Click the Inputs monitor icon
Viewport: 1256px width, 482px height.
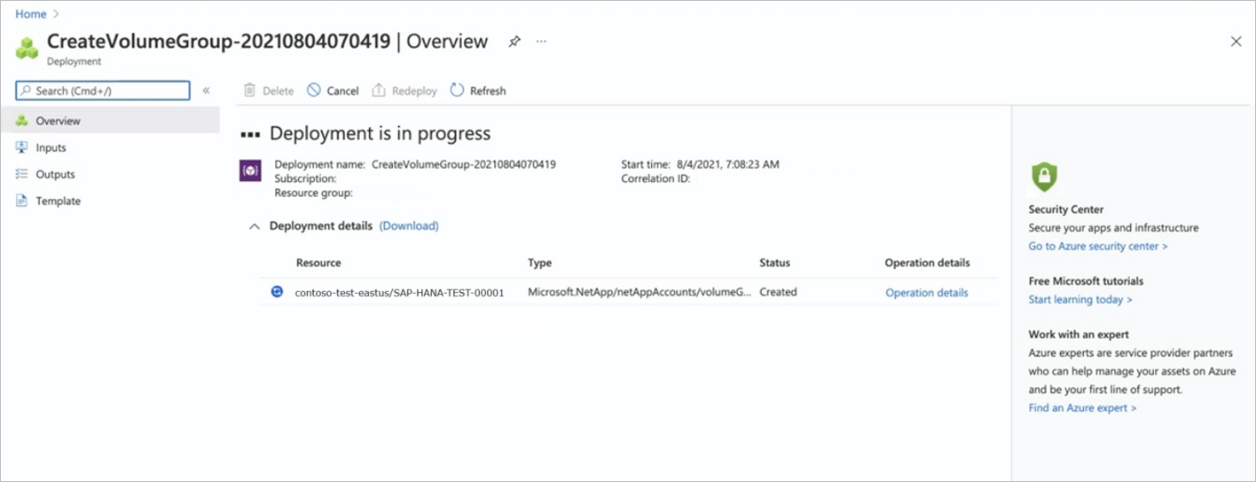tap(21, 148)
